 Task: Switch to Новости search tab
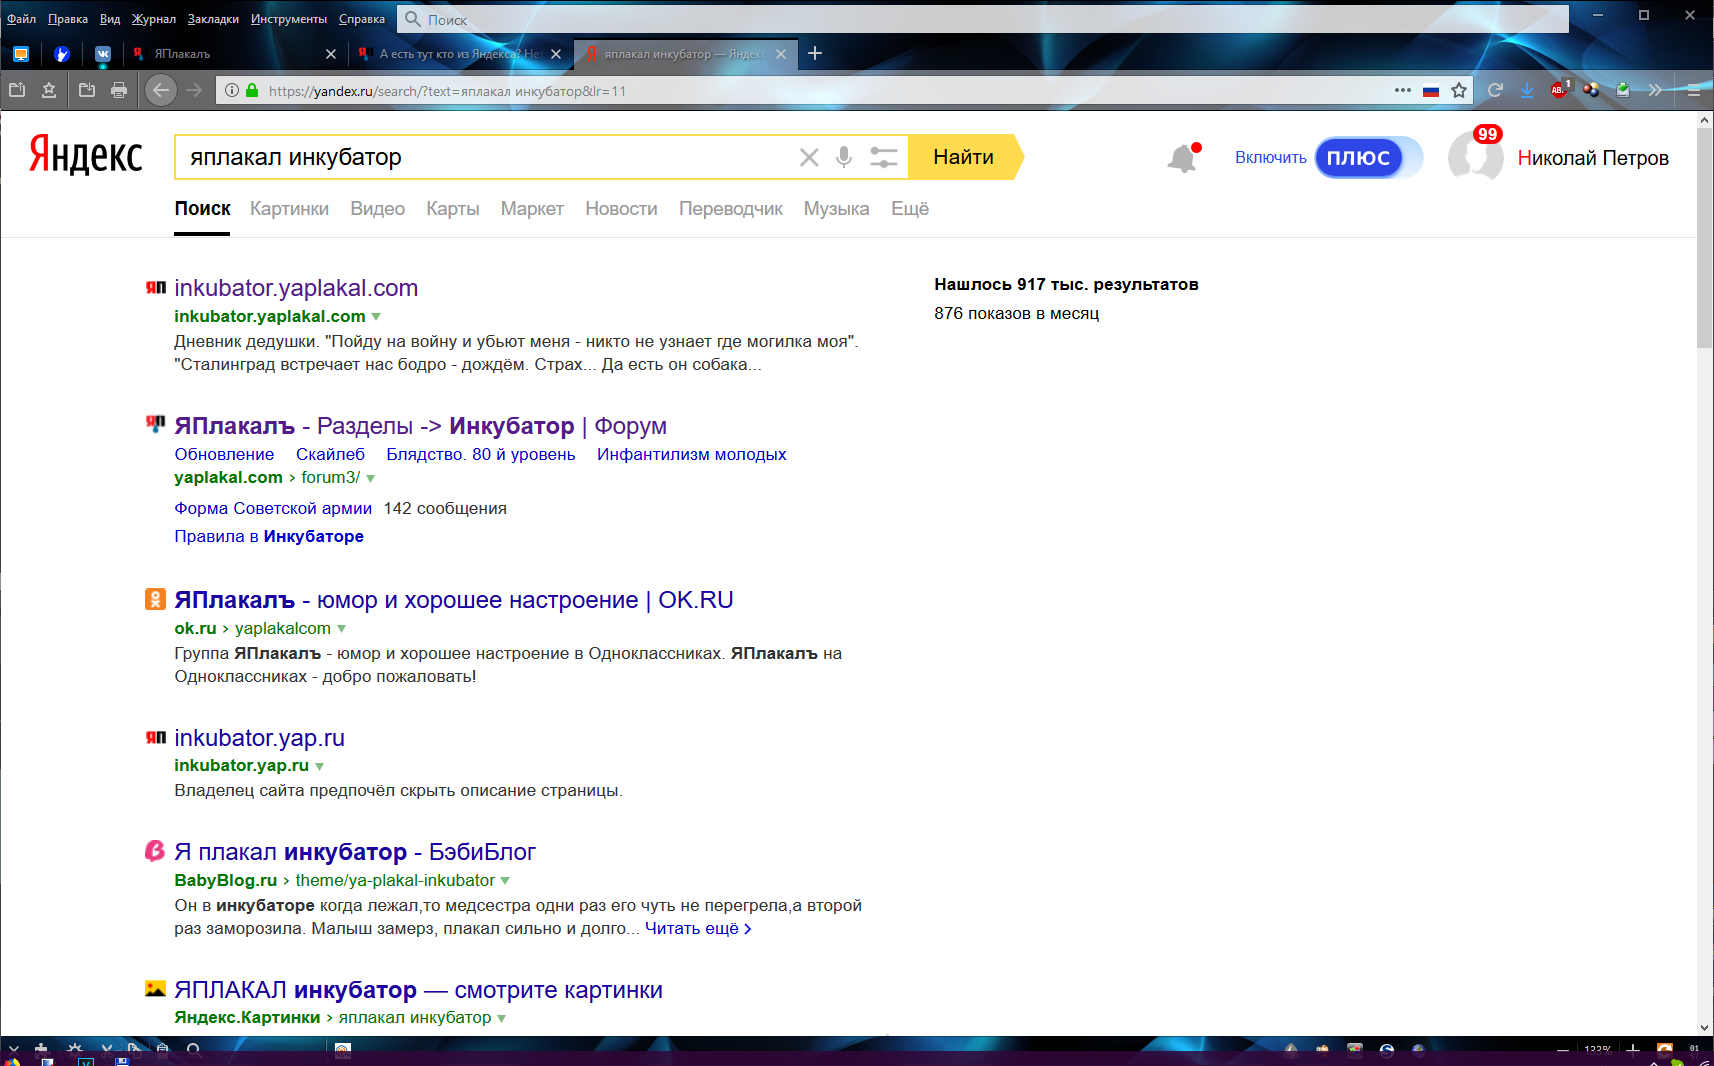pyautogui.click(x=621, y=208)
